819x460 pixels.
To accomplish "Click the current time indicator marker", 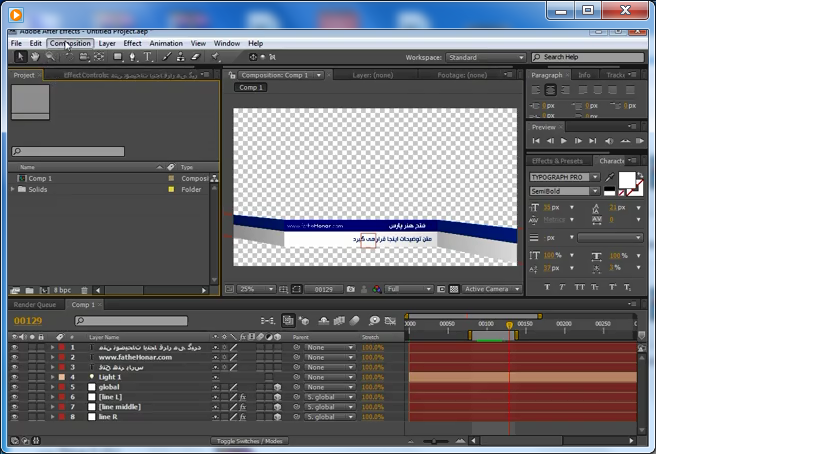I will pos(509,325).
